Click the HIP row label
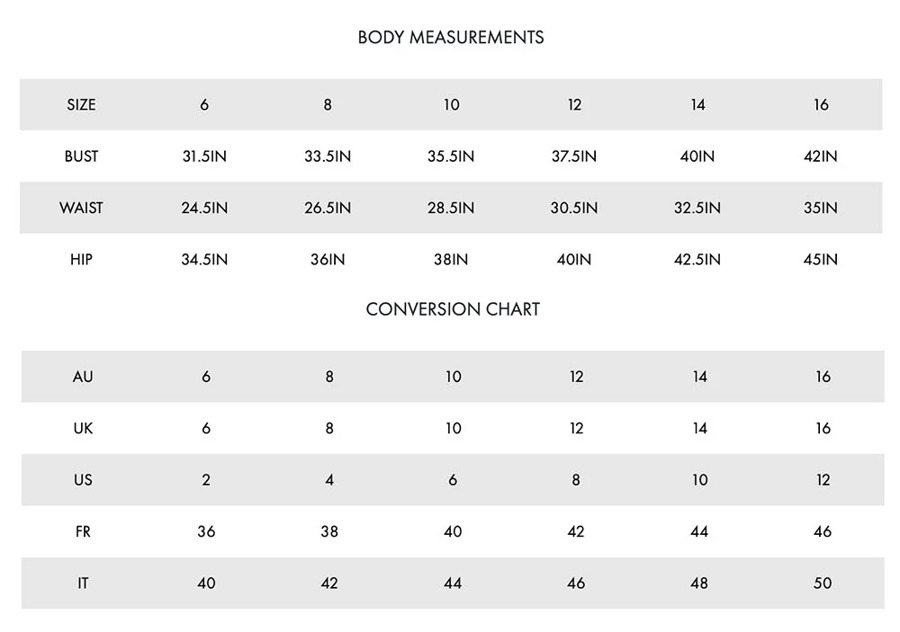900x632 pixels. pos(81,259)
